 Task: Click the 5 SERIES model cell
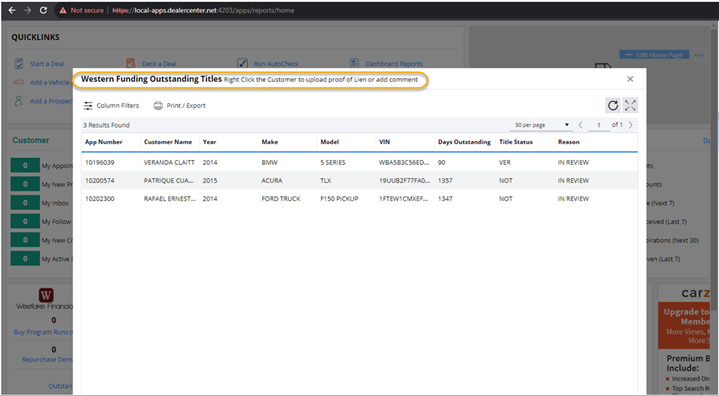333,162
